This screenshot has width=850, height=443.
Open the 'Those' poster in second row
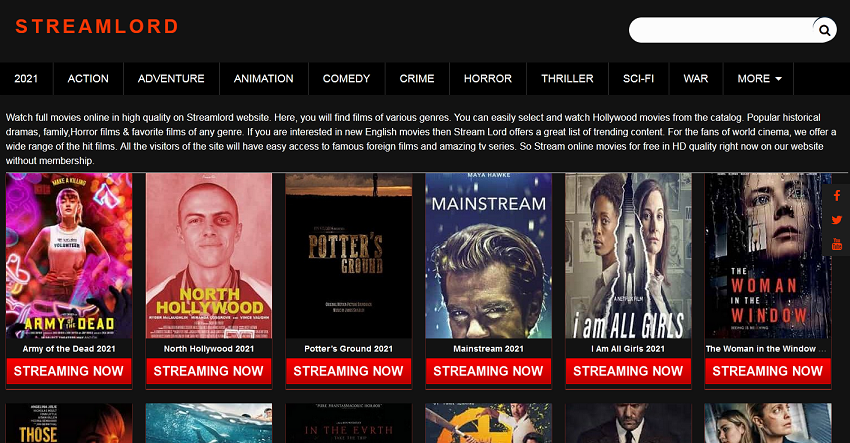(x=69, y=423)
